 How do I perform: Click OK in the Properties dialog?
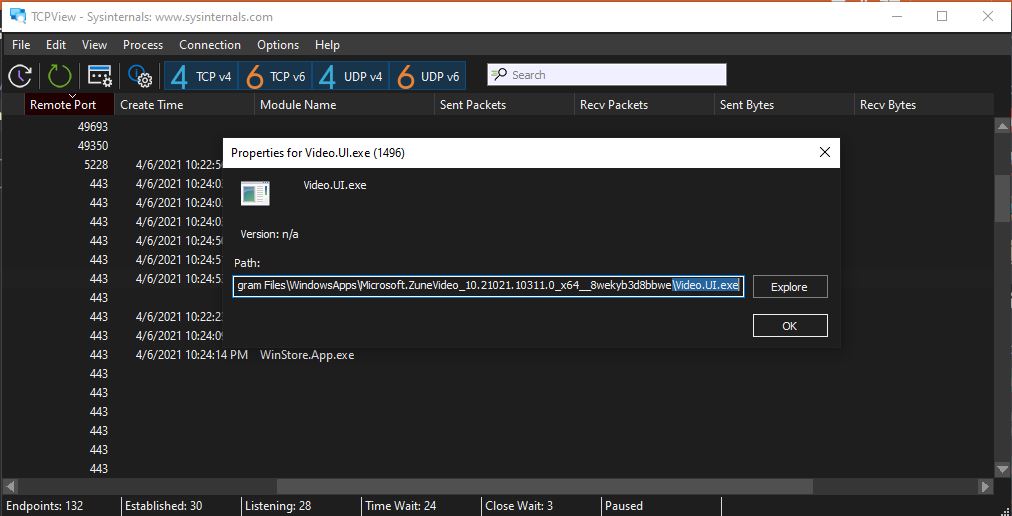click(790, 326)
